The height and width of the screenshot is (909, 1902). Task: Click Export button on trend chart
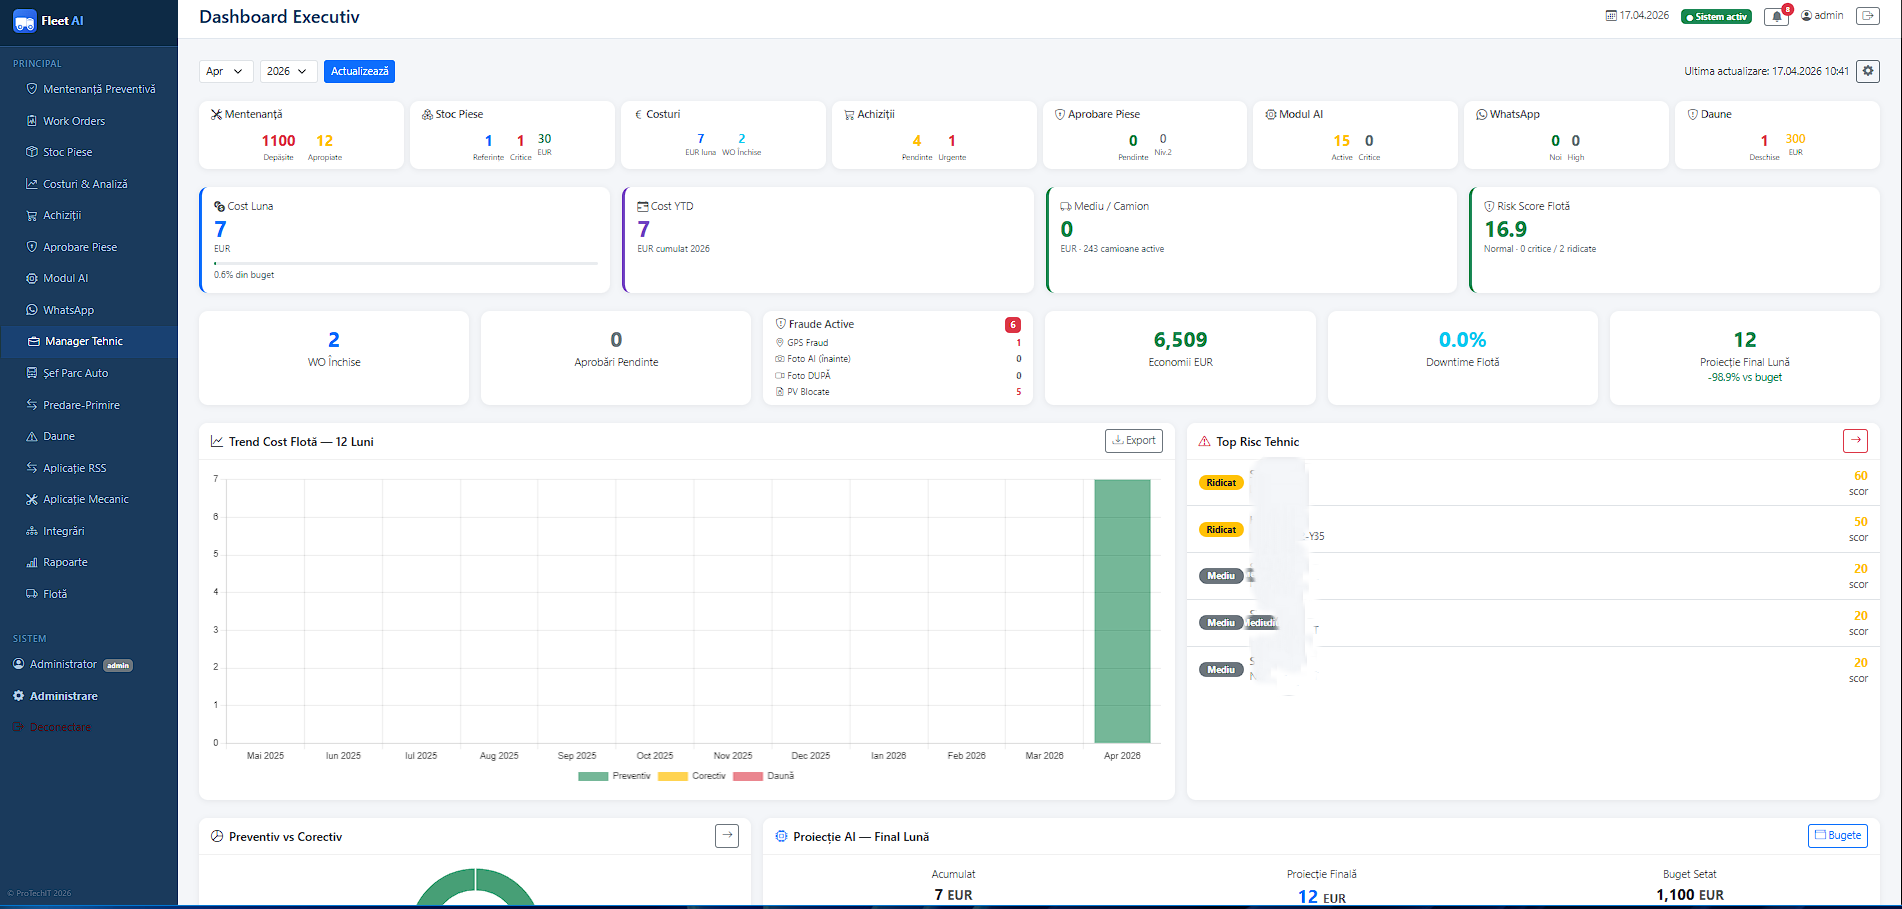click(x=1133, y=440)
